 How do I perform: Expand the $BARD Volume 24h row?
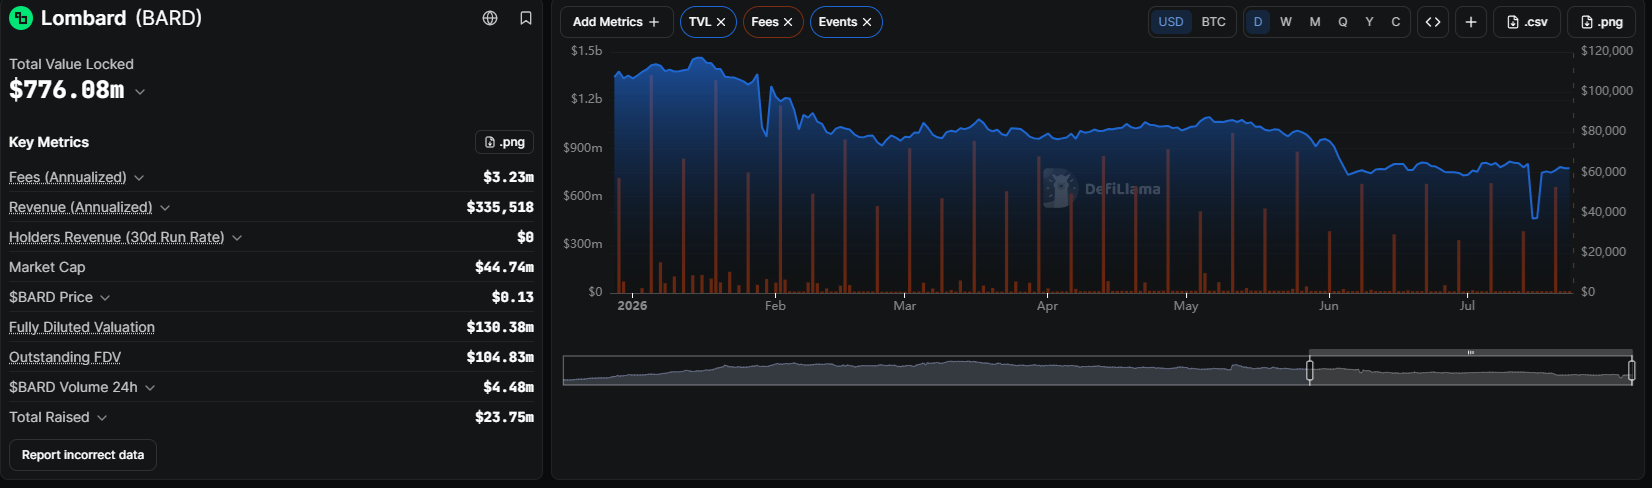(x=150, y=387)
